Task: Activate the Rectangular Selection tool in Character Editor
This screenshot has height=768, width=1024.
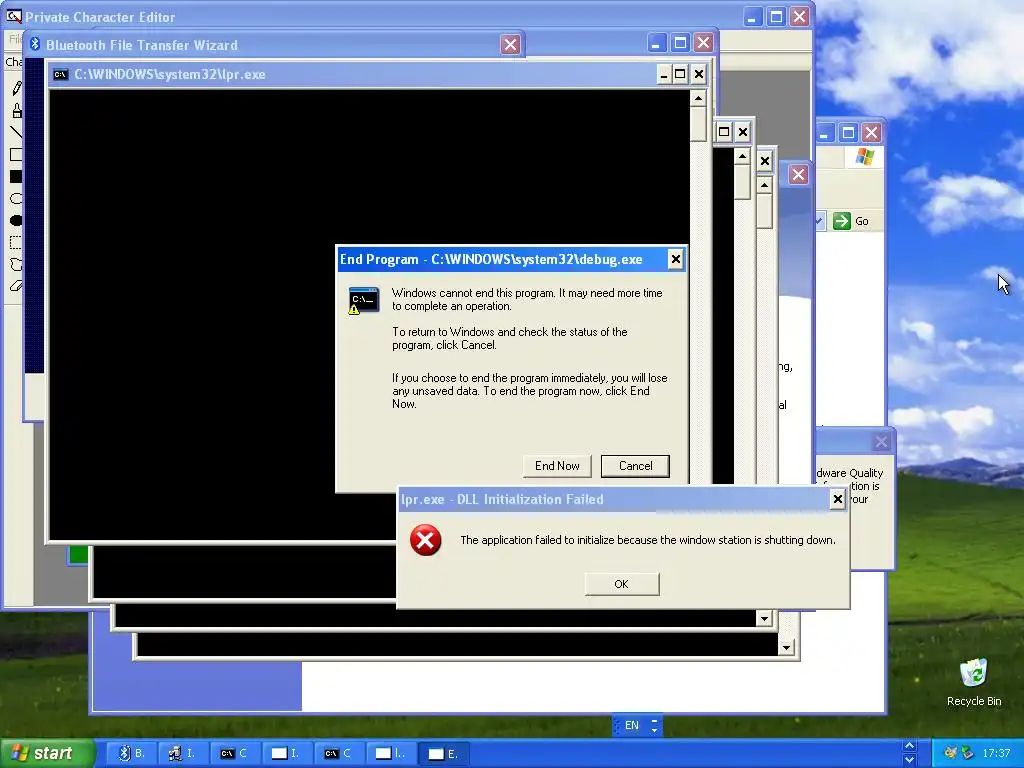Action: 16,243
